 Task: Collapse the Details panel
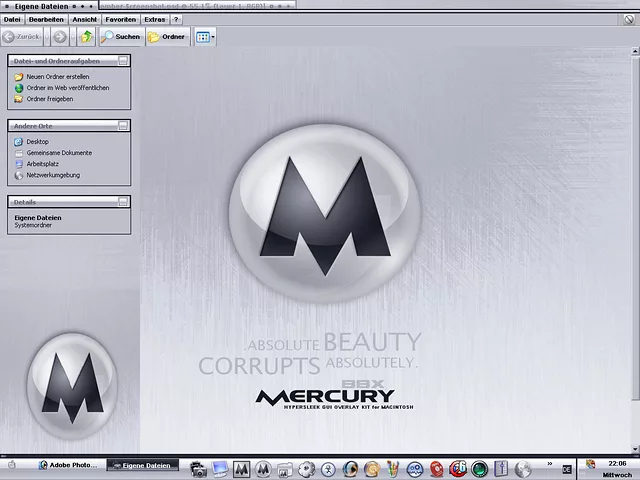coord(122,202)
